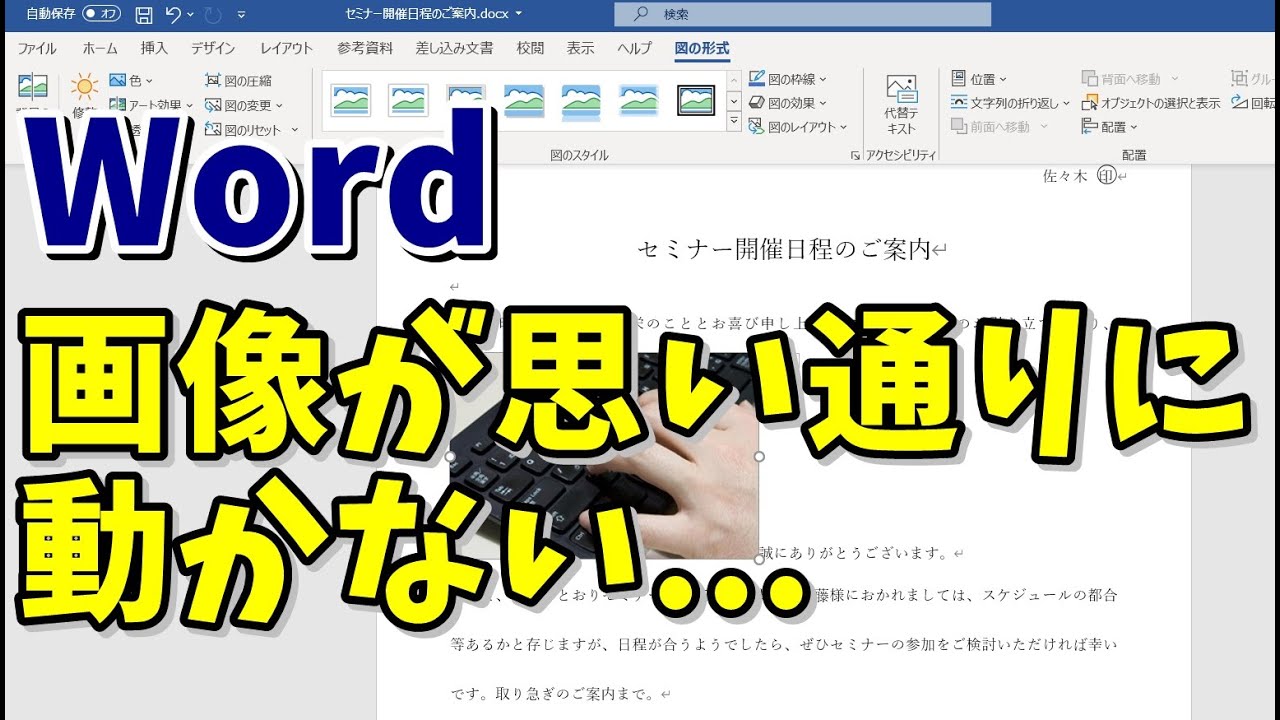Select the 図の形式 tab
Screen dimensions: 1280x720
[702, 48]
